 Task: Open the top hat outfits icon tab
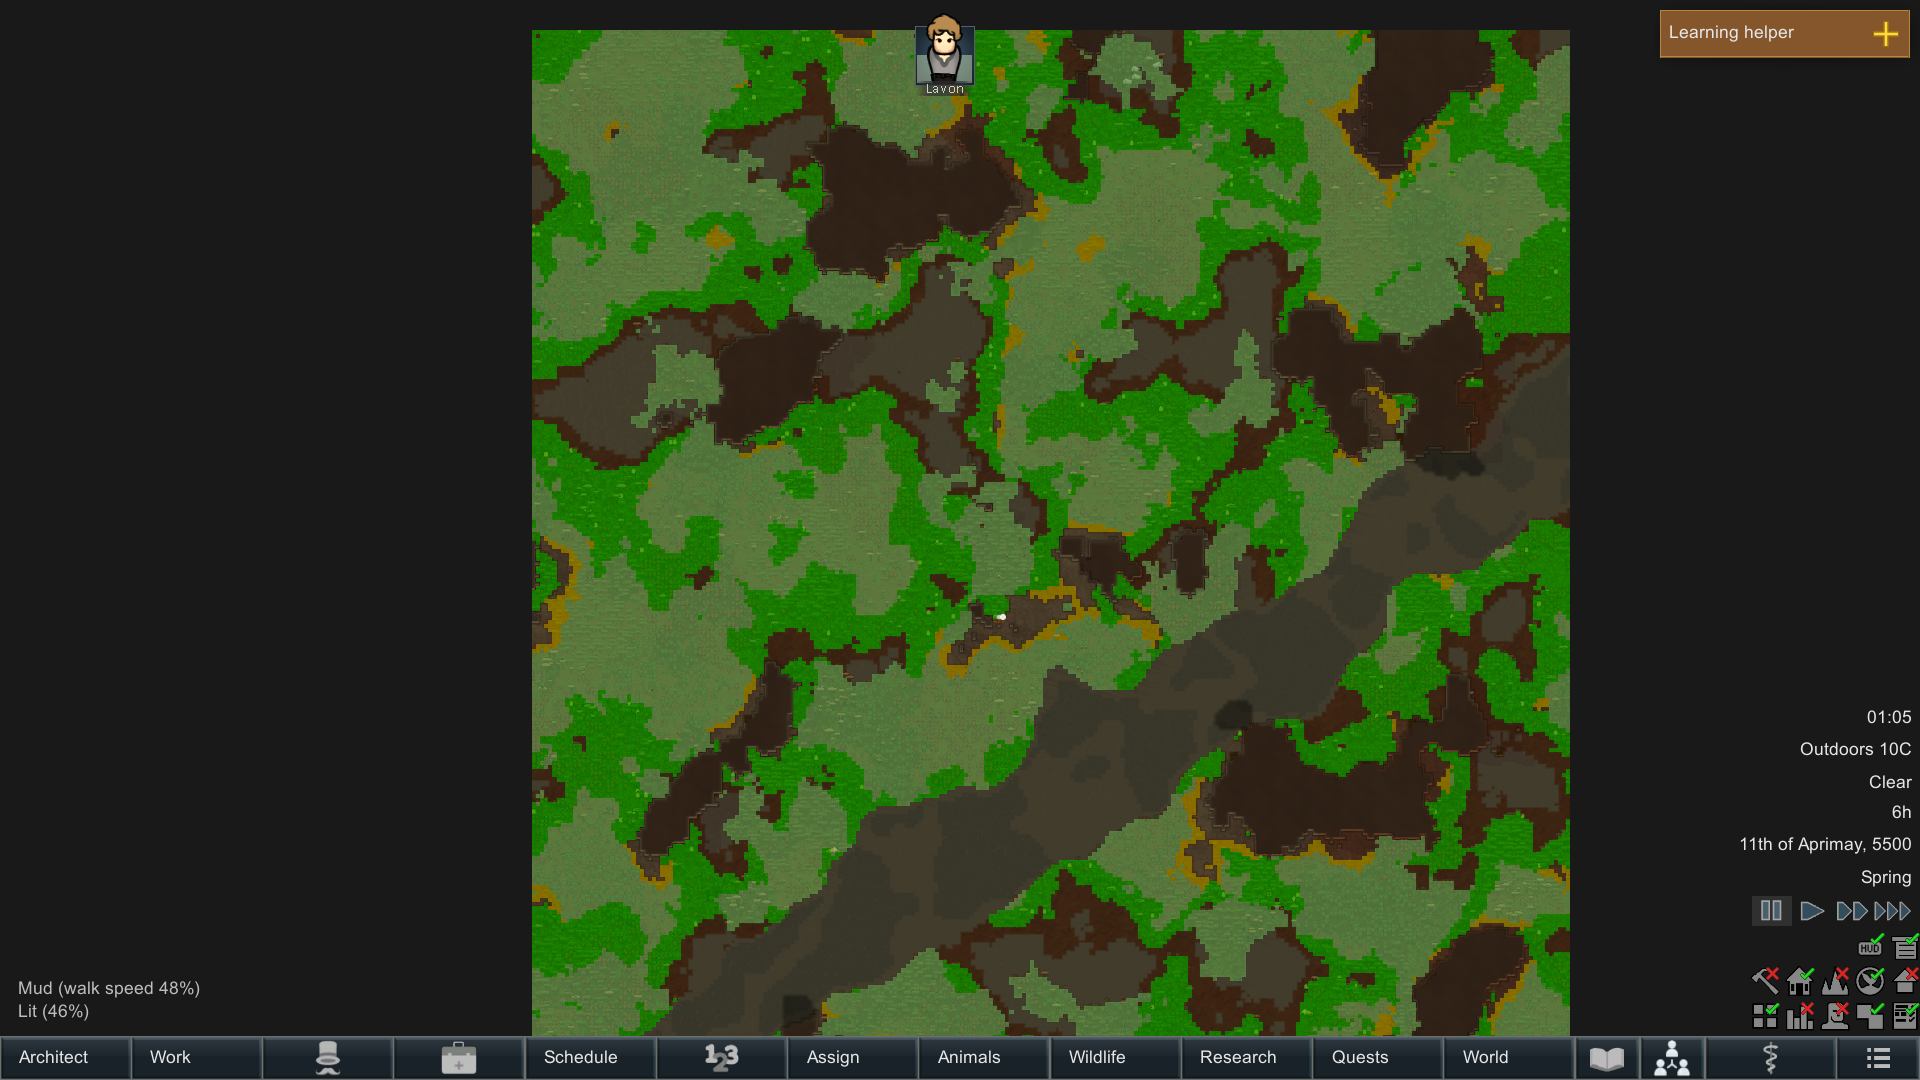tap(328, 1058)
